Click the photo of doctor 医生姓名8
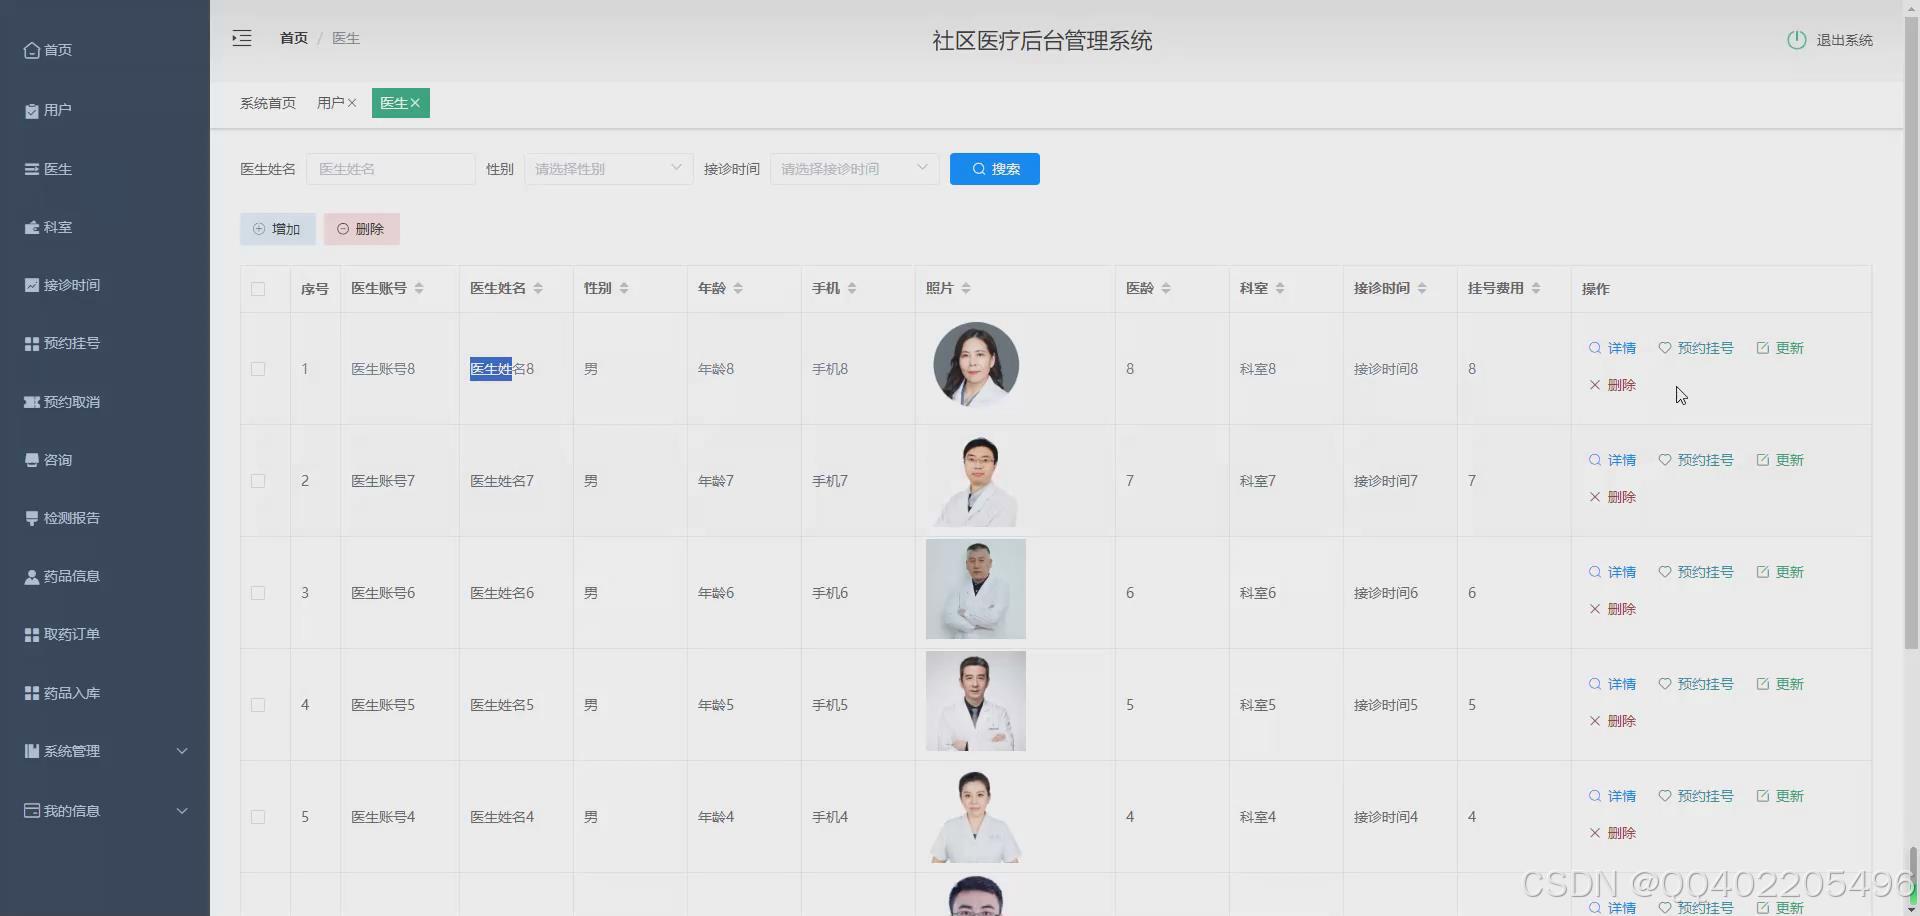Screen dimensions: 1920x916 click(x=976, y=365)
